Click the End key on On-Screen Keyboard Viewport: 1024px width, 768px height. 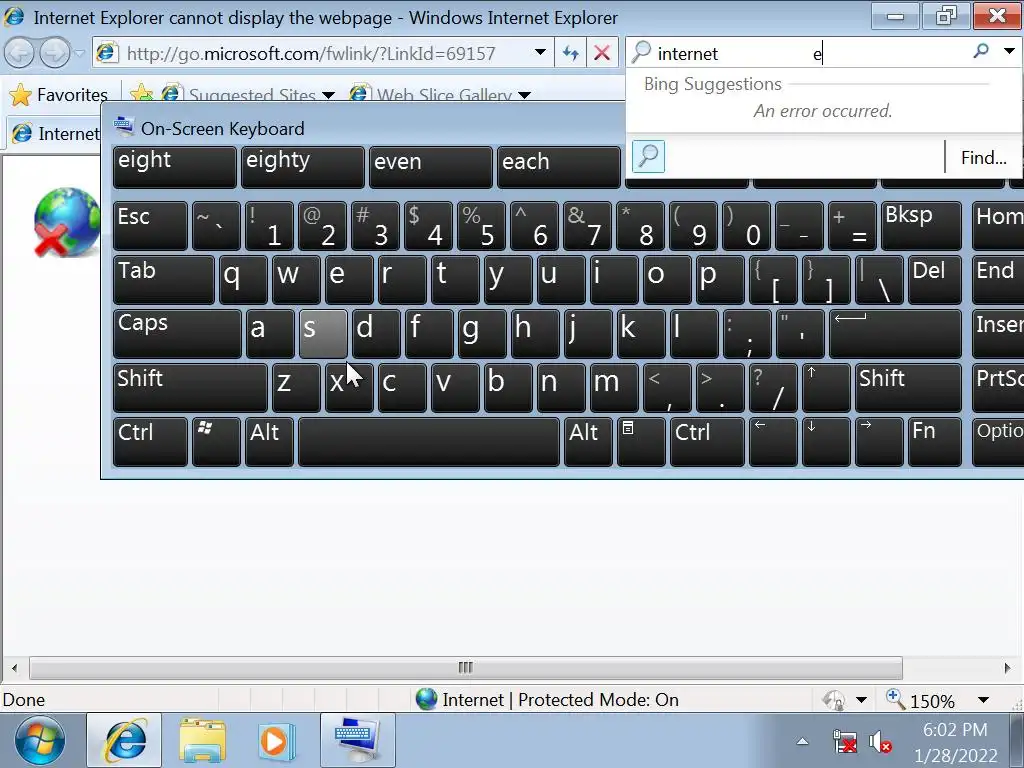[x=998, y=280]
